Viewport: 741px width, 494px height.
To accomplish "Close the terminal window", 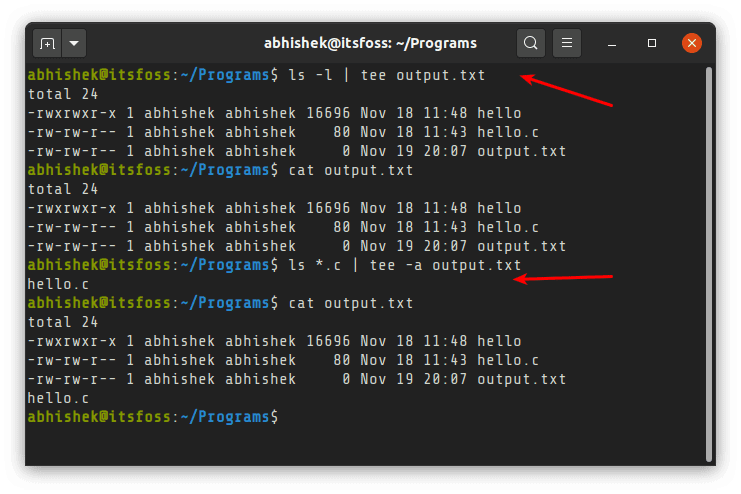I will coord(691,43).
